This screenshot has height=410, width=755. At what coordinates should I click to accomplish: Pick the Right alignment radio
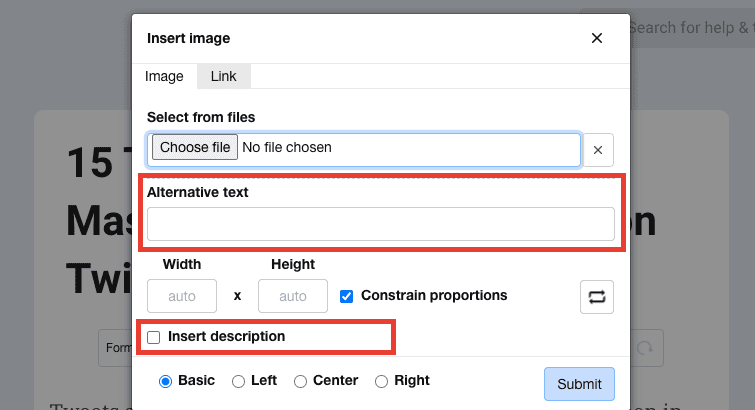click(381, 381)
